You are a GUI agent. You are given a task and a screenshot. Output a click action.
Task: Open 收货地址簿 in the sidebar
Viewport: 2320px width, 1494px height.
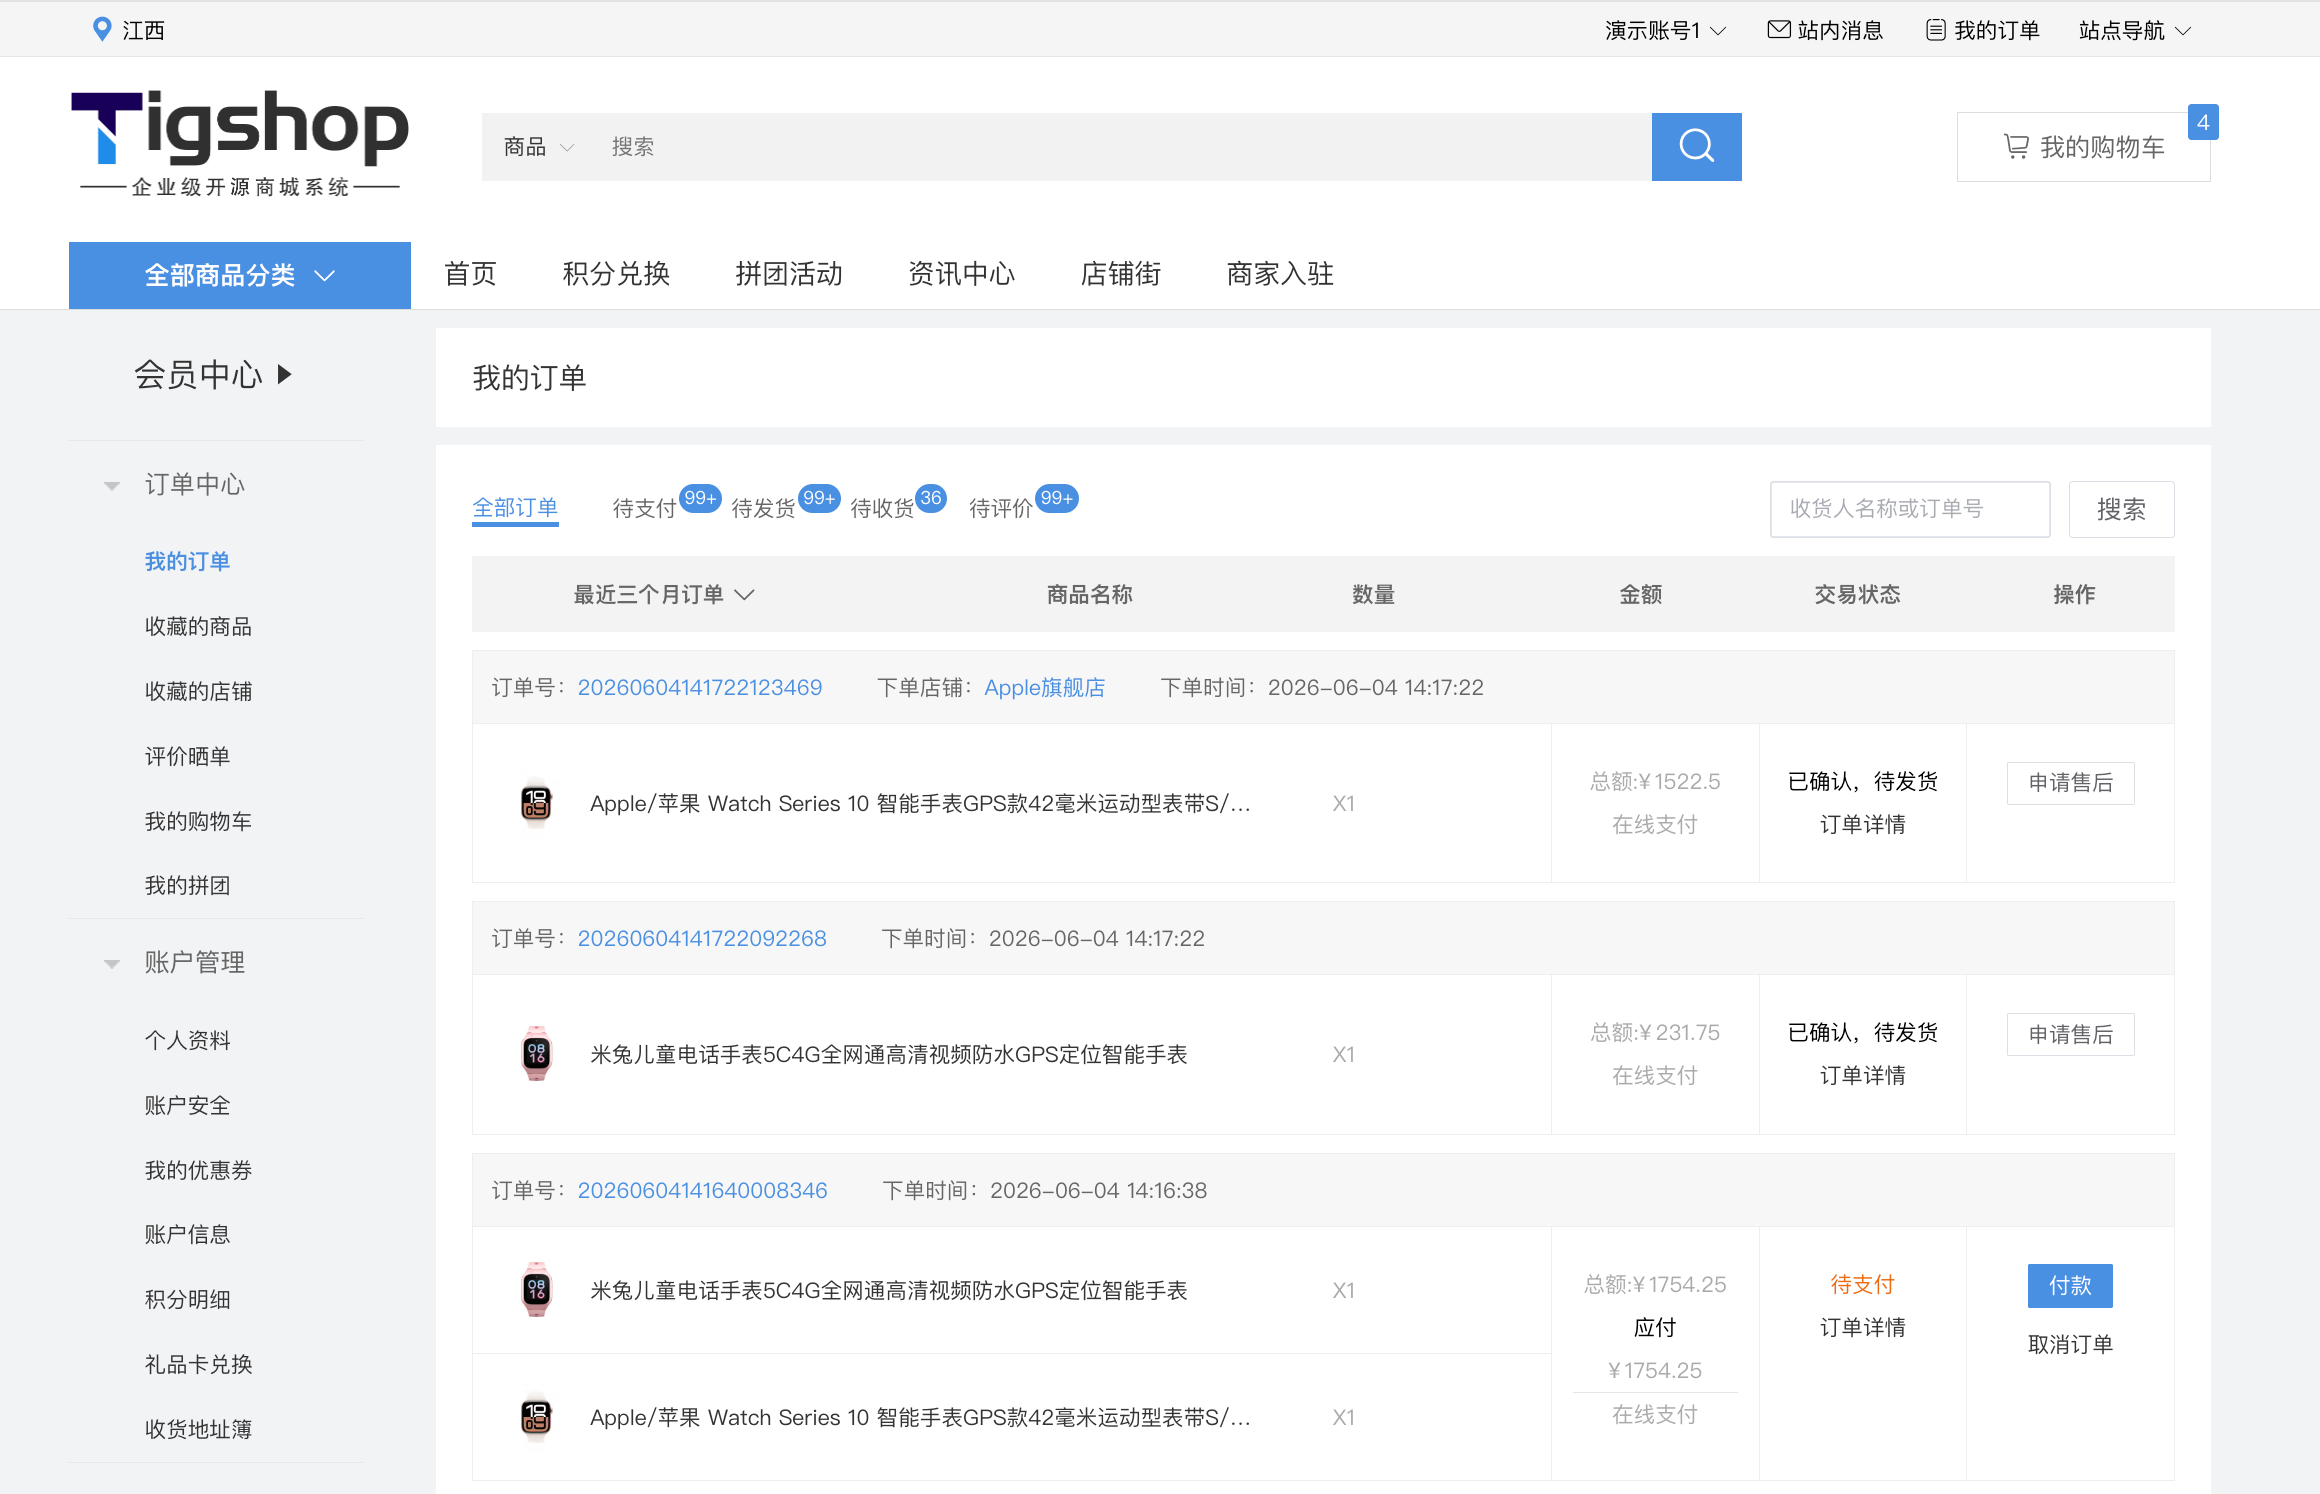198,1430
